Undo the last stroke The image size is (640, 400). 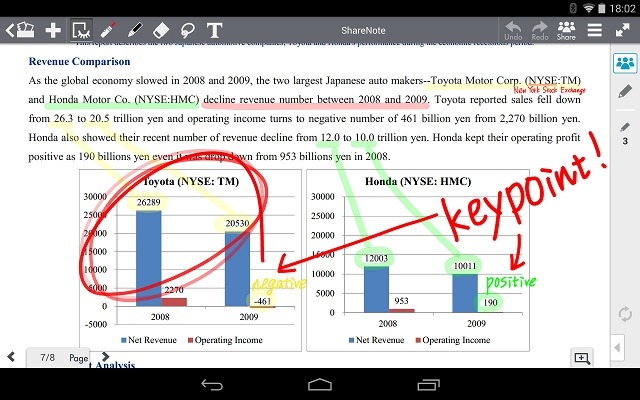pyautogui.click(x=513, y=31)
